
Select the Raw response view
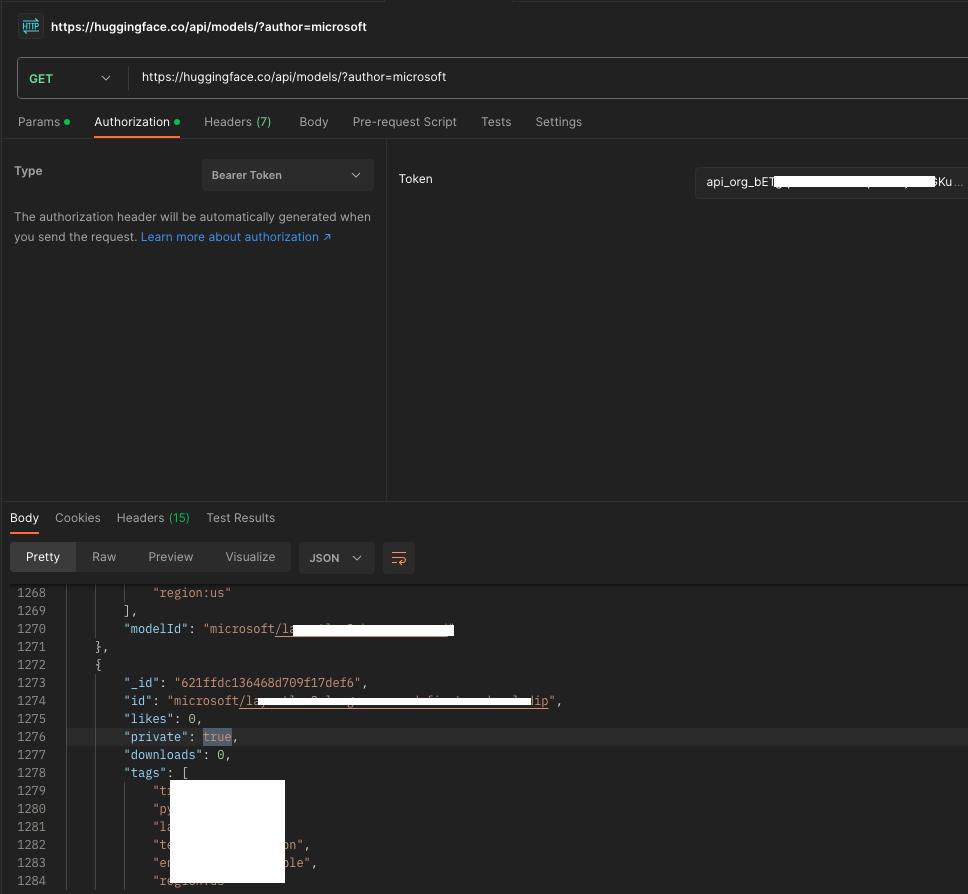104,556
